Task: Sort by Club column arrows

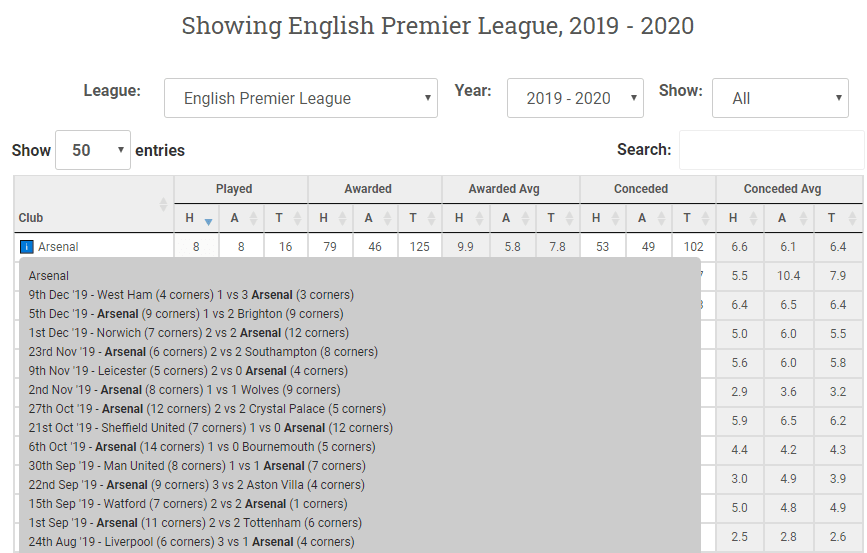Action: pyautogui.click(x=163, y=205)
